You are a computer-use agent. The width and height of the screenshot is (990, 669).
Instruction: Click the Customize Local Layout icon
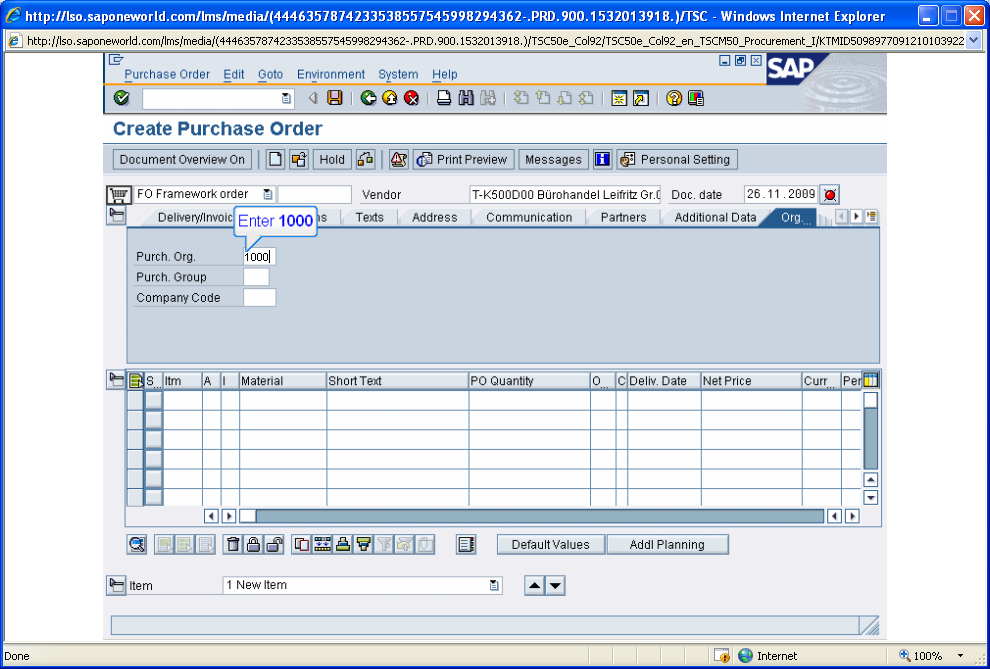pyautogui.click(x=696, y=98)
